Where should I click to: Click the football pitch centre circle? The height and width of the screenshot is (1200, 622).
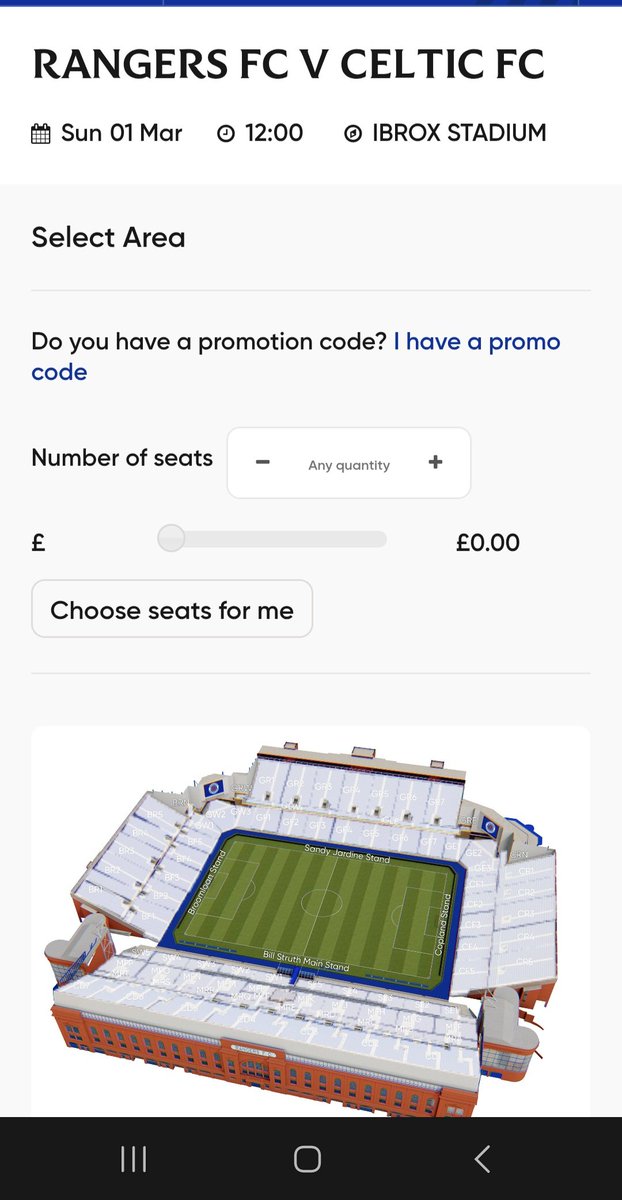[321, 902]
